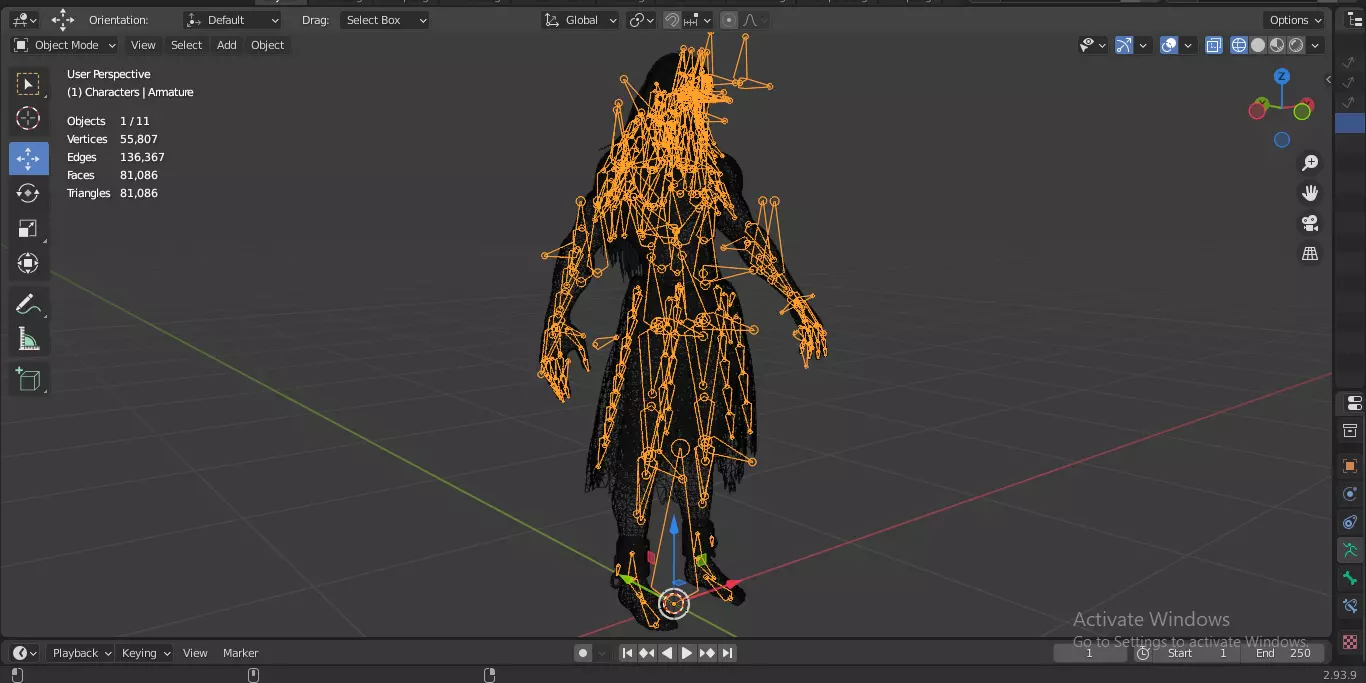
Task: Open Object Mode dropdown
Action: tap(65, 45)
